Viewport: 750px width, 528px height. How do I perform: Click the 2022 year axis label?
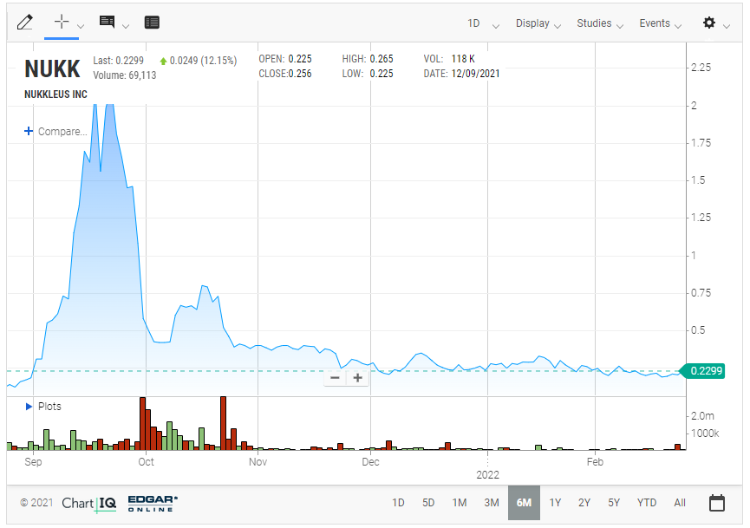coord(487,475)
